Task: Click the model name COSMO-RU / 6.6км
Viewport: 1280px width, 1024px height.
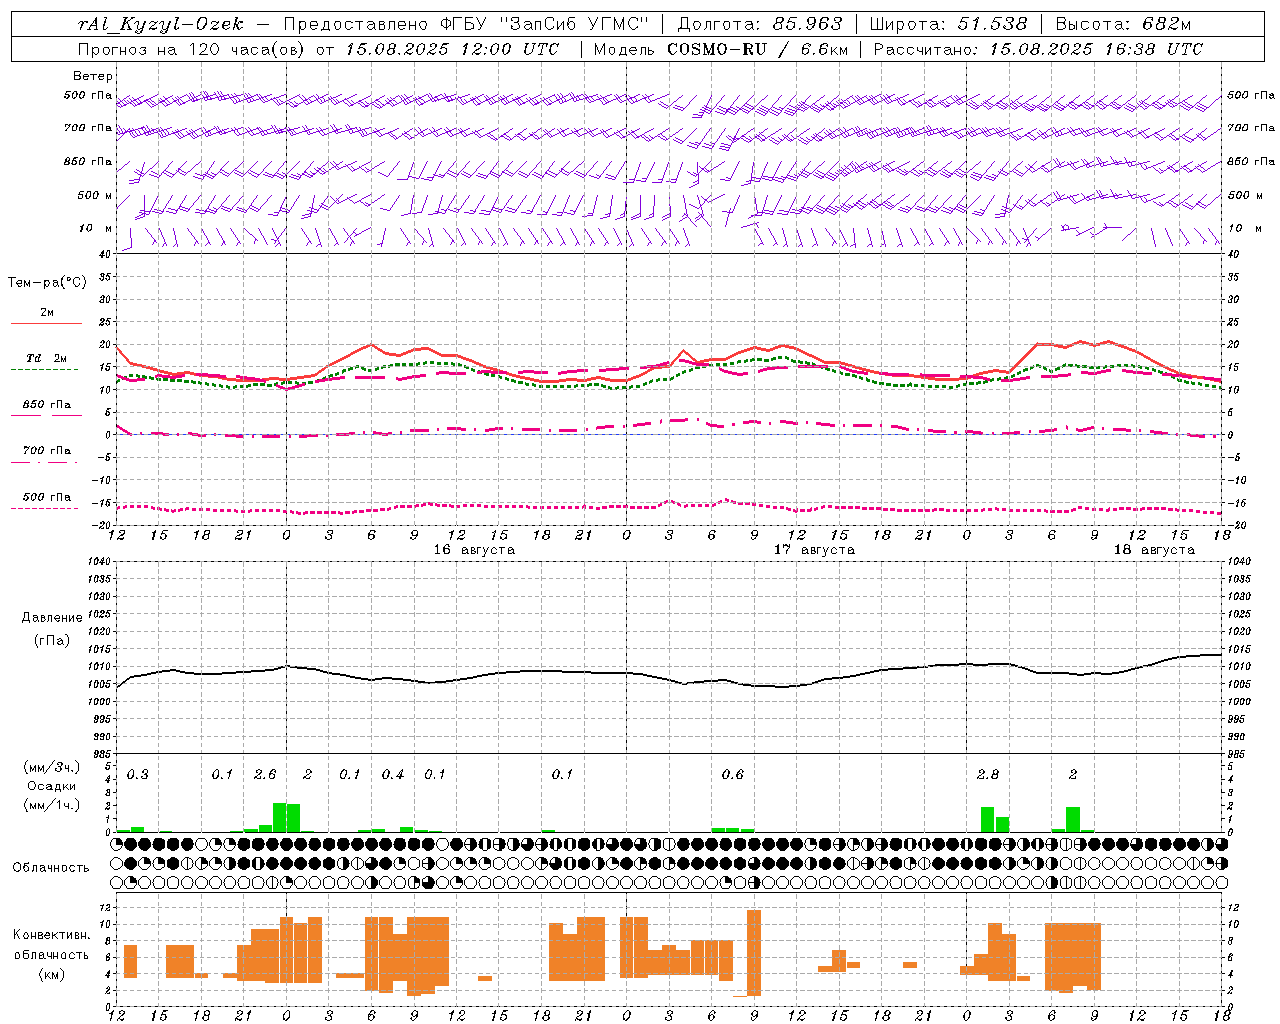Action: point(758,49)
